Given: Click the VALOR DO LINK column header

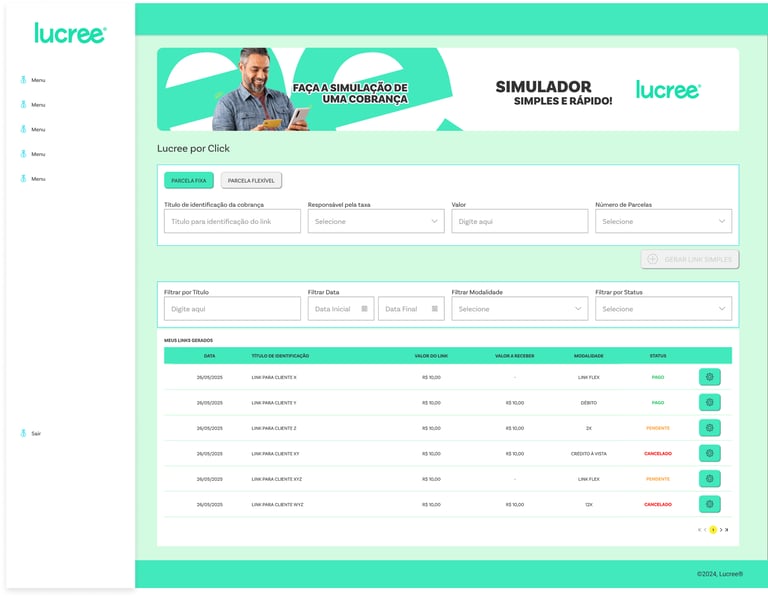Looking at the screenshot, I should click(431, 356).
